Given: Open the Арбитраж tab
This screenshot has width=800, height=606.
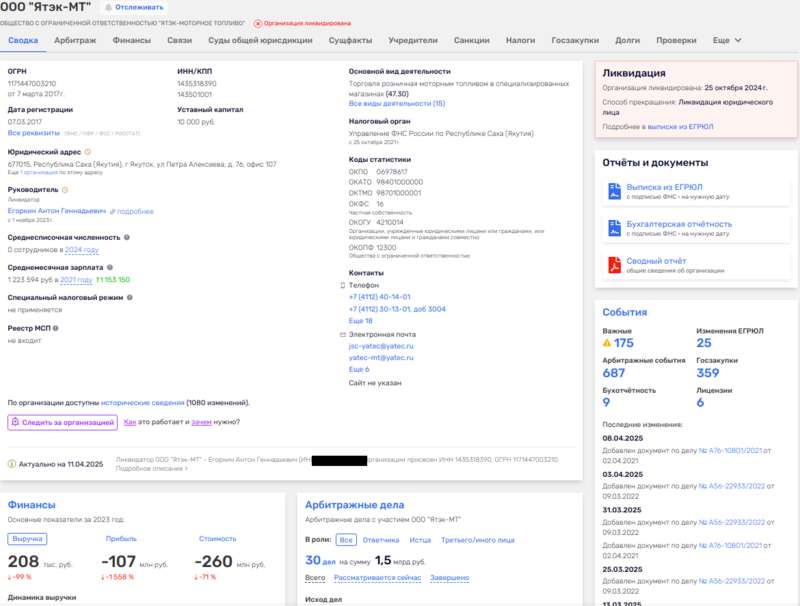Looking at the screenshot, I should 75,40.
